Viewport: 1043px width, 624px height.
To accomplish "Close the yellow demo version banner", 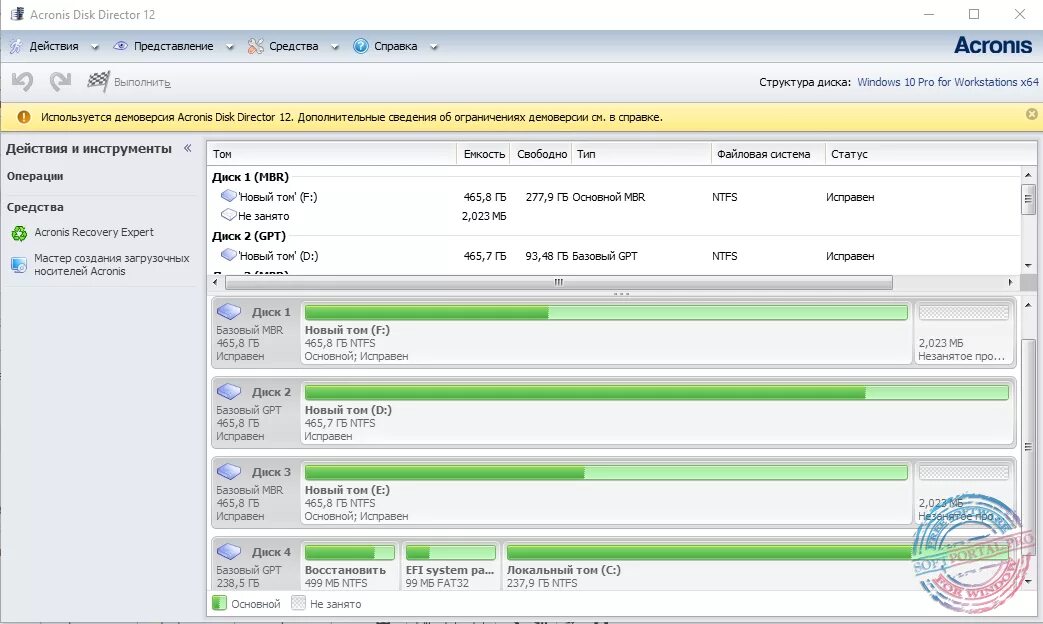I will pyautogui.click(x=1032, y=114).
